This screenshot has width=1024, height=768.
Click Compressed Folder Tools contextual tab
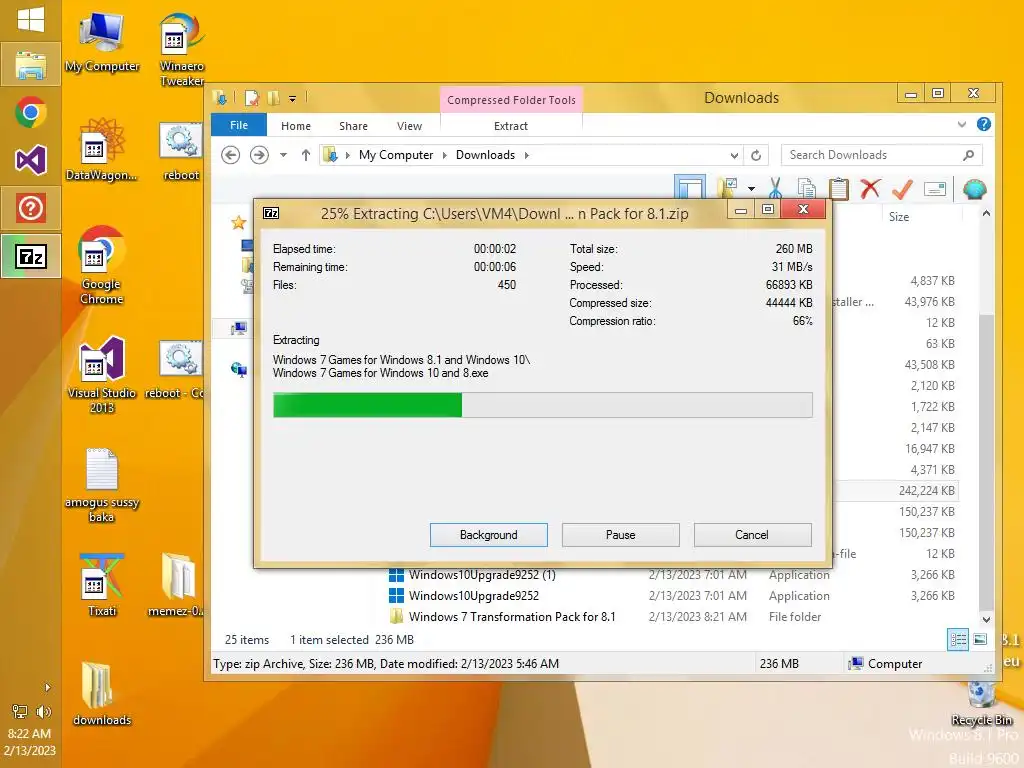(511, 100)
